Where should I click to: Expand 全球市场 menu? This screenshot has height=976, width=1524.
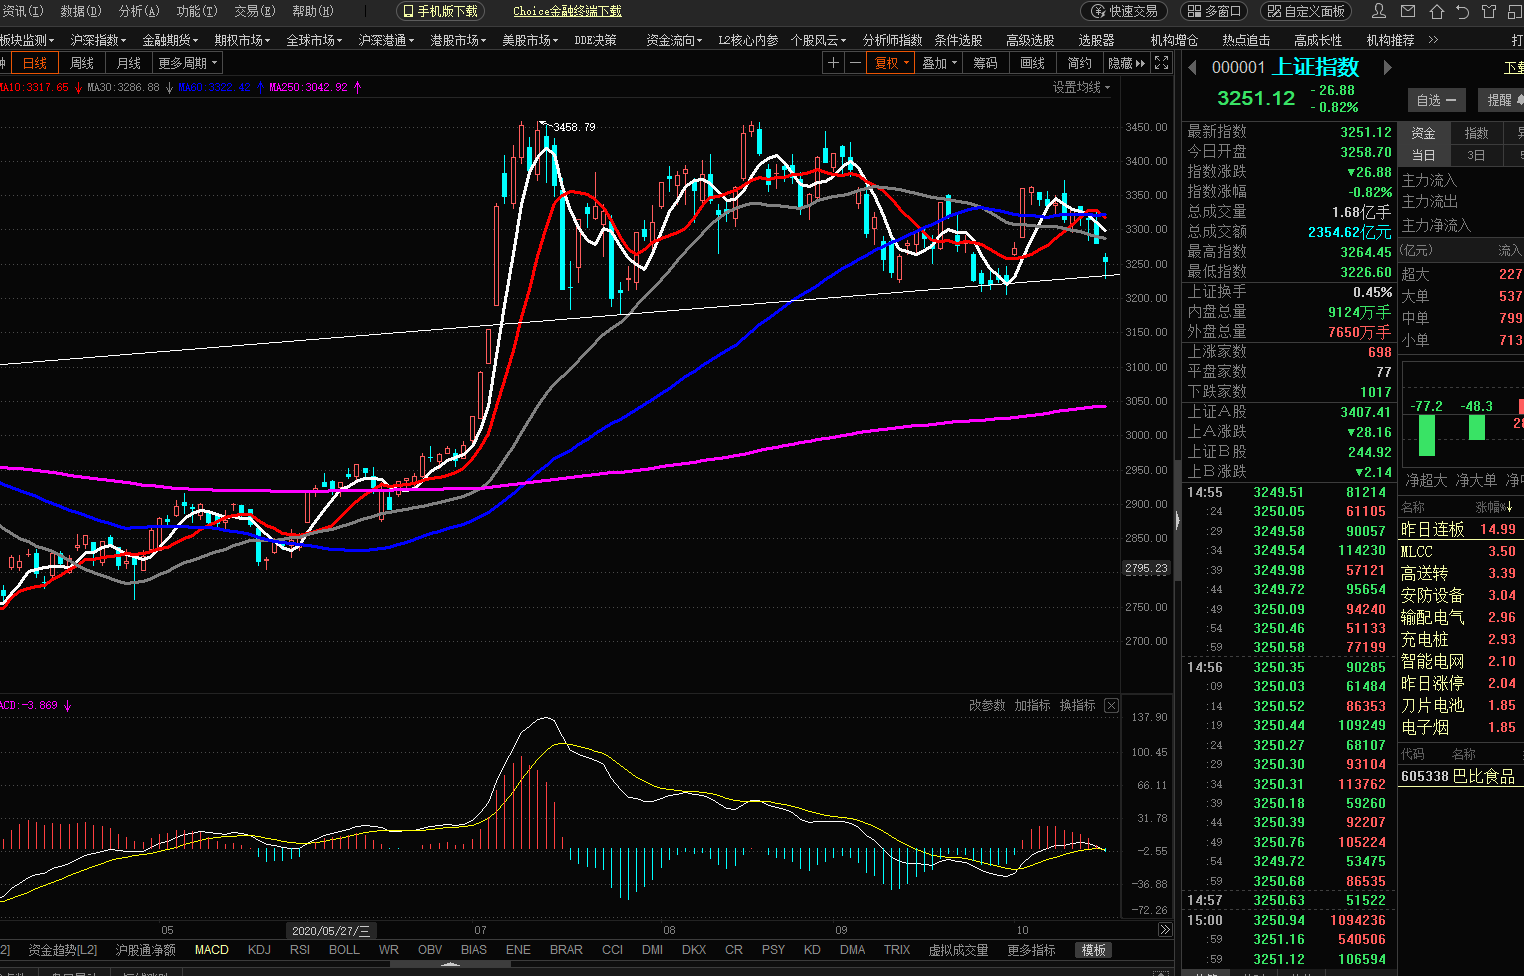(314, 40)
